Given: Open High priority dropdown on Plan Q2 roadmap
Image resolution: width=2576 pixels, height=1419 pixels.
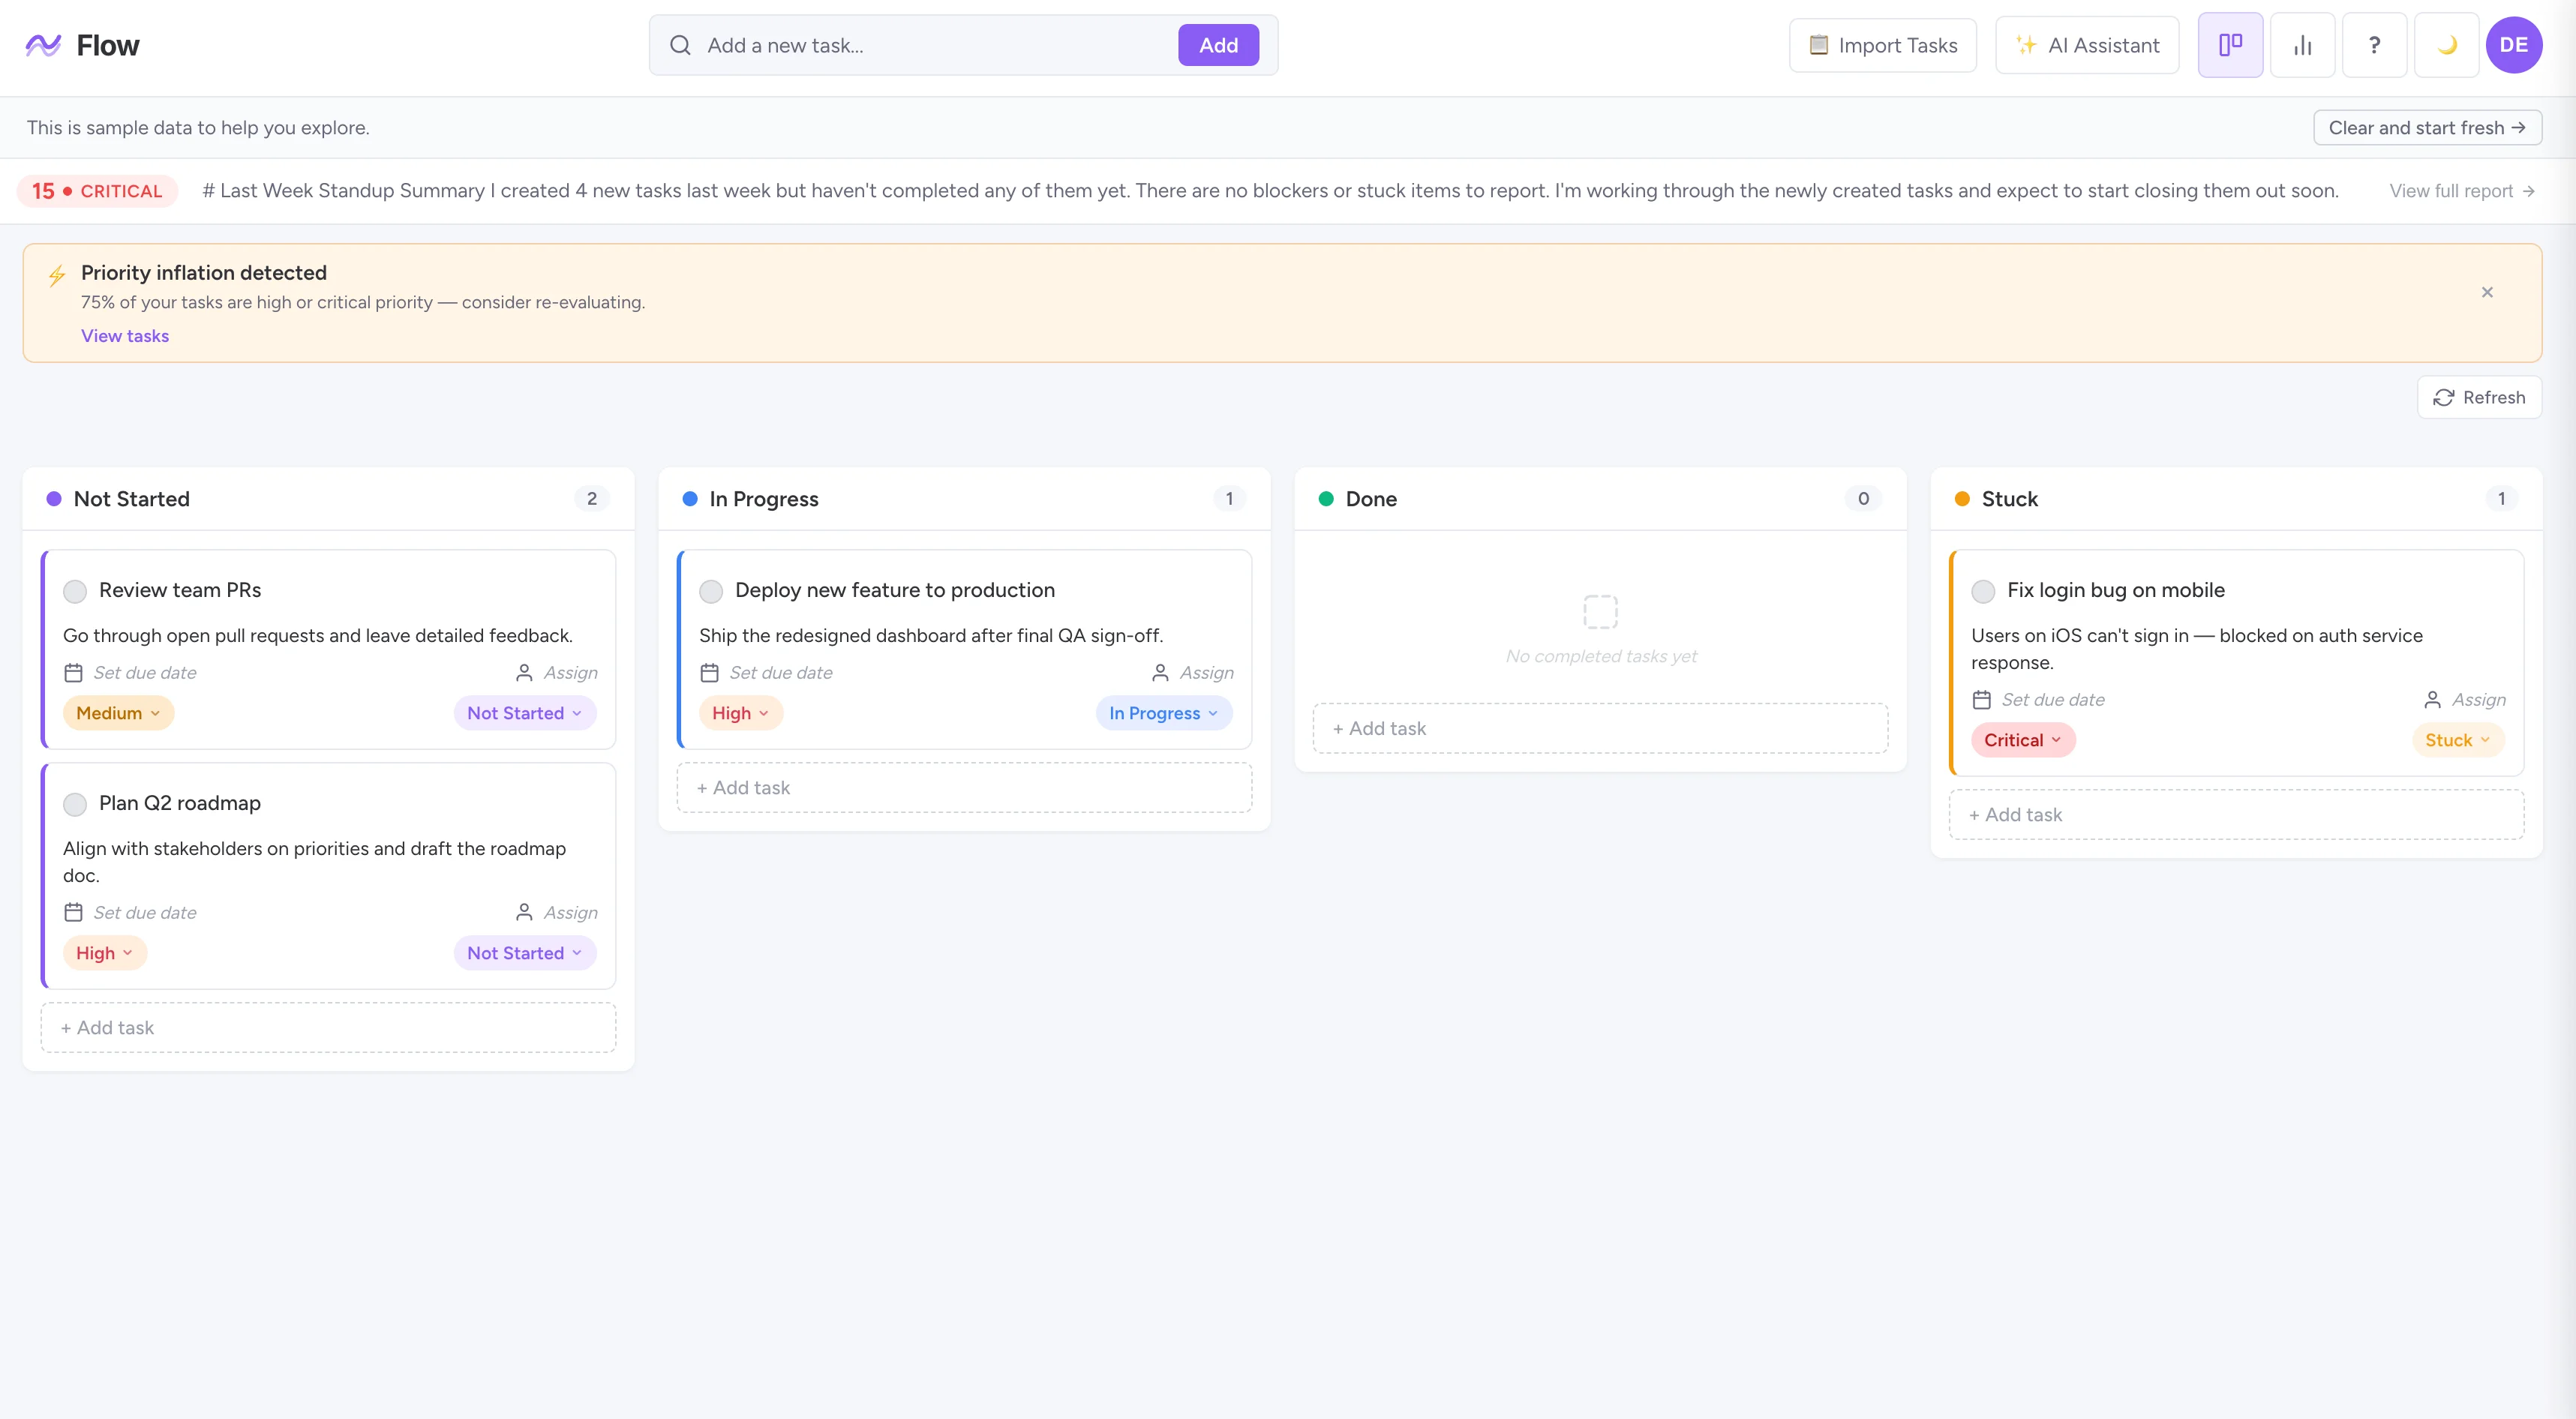Looking at the screenshot, I should coord(105,953).
